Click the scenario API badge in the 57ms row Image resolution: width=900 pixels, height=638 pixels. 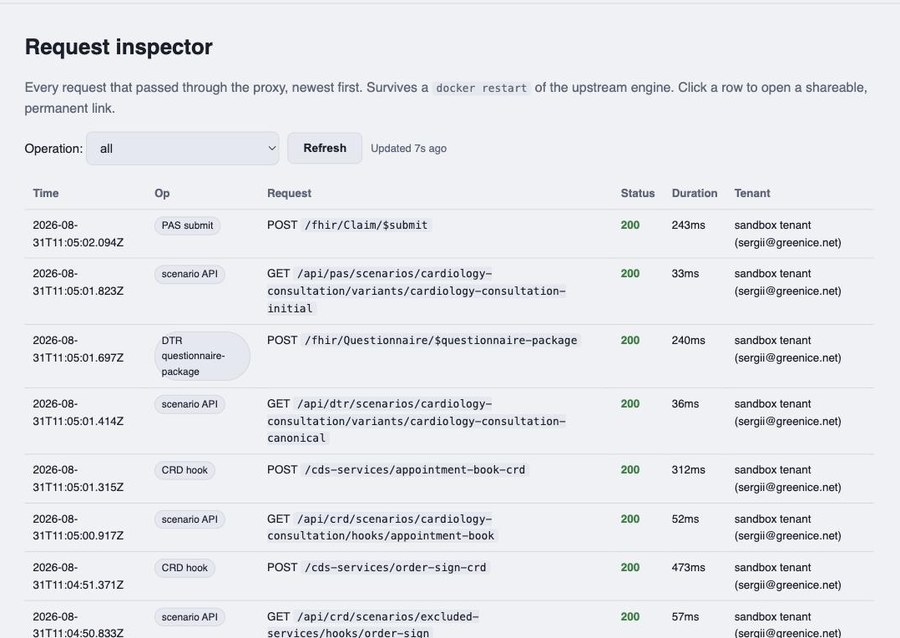point(189,617)
